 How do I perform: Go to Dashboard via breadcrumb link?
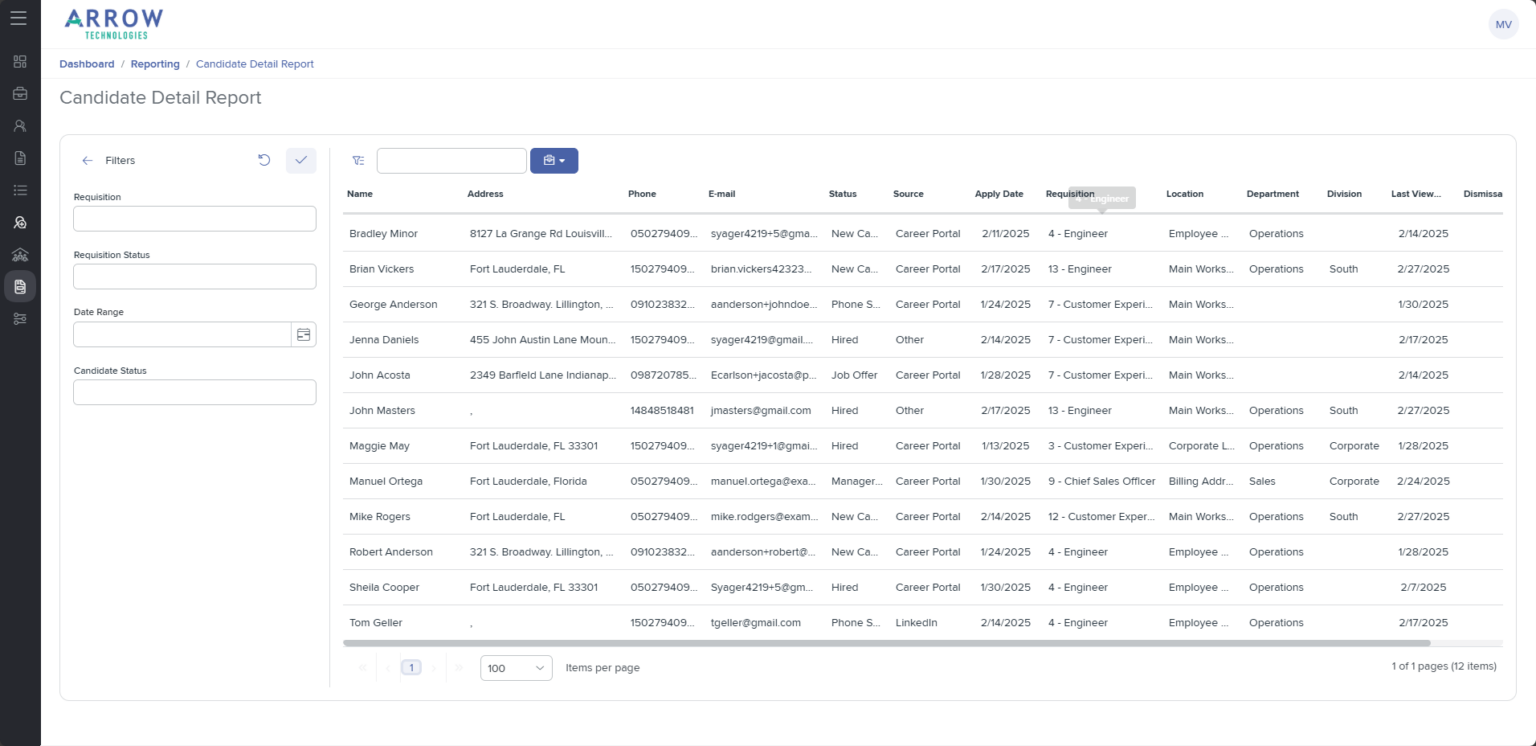[86, 63]
